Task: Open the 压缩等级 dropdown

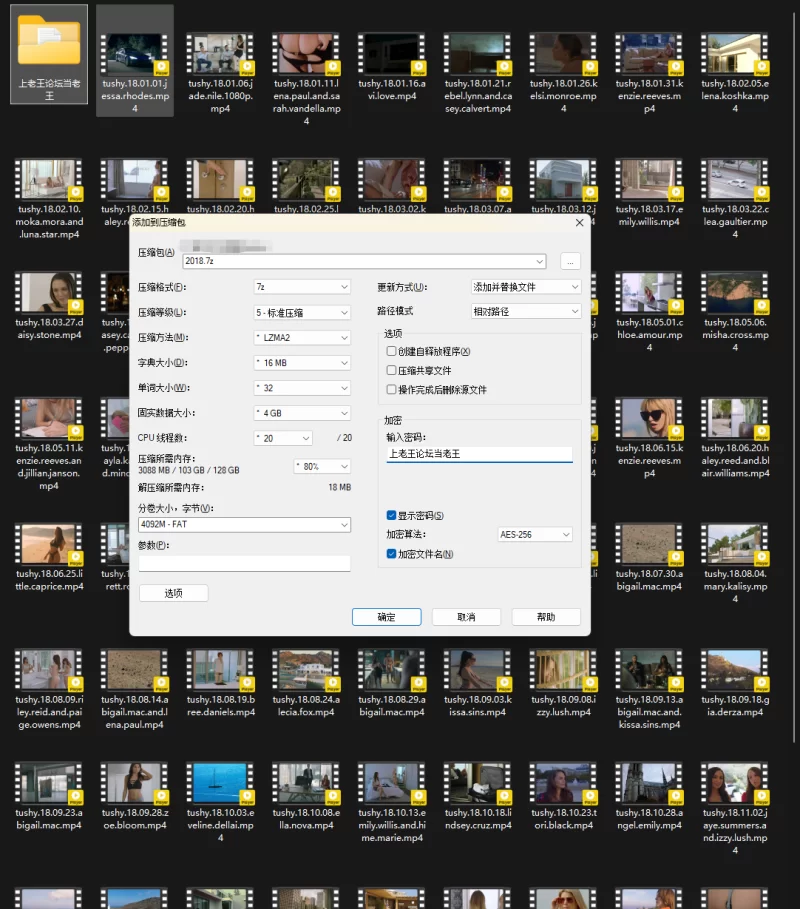Action: tap(302, 312)
